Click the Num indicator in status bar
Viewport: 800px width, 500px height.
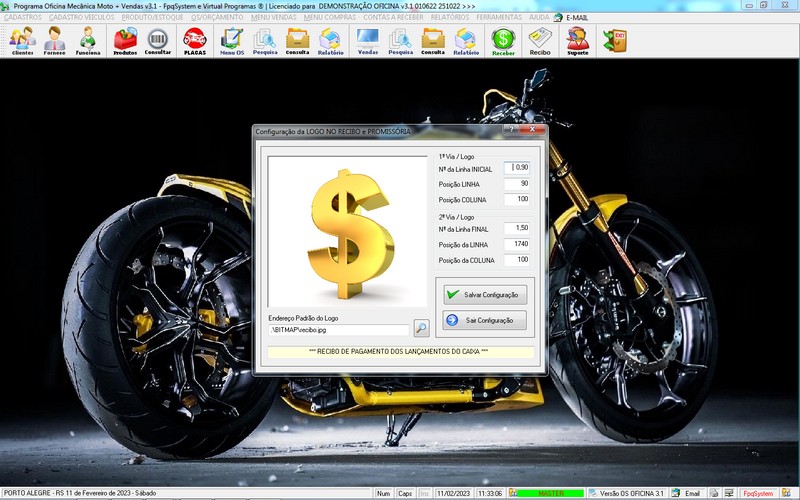(383, 493)
